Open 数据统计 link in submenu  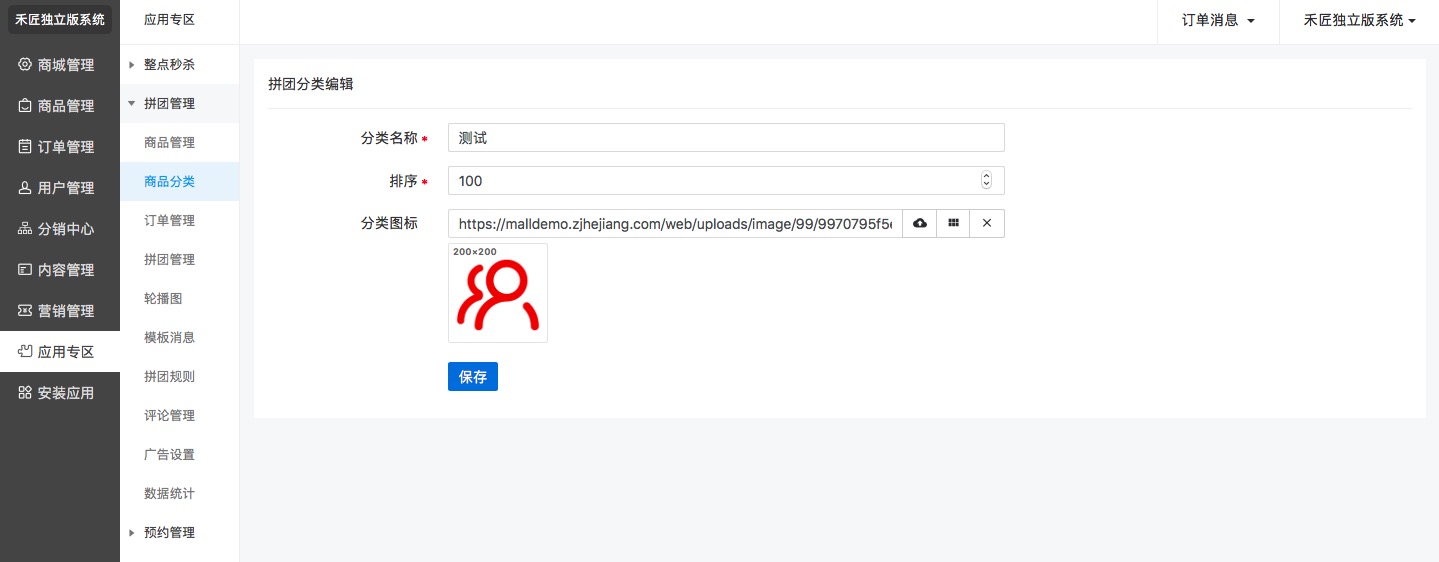pos(169,493)
